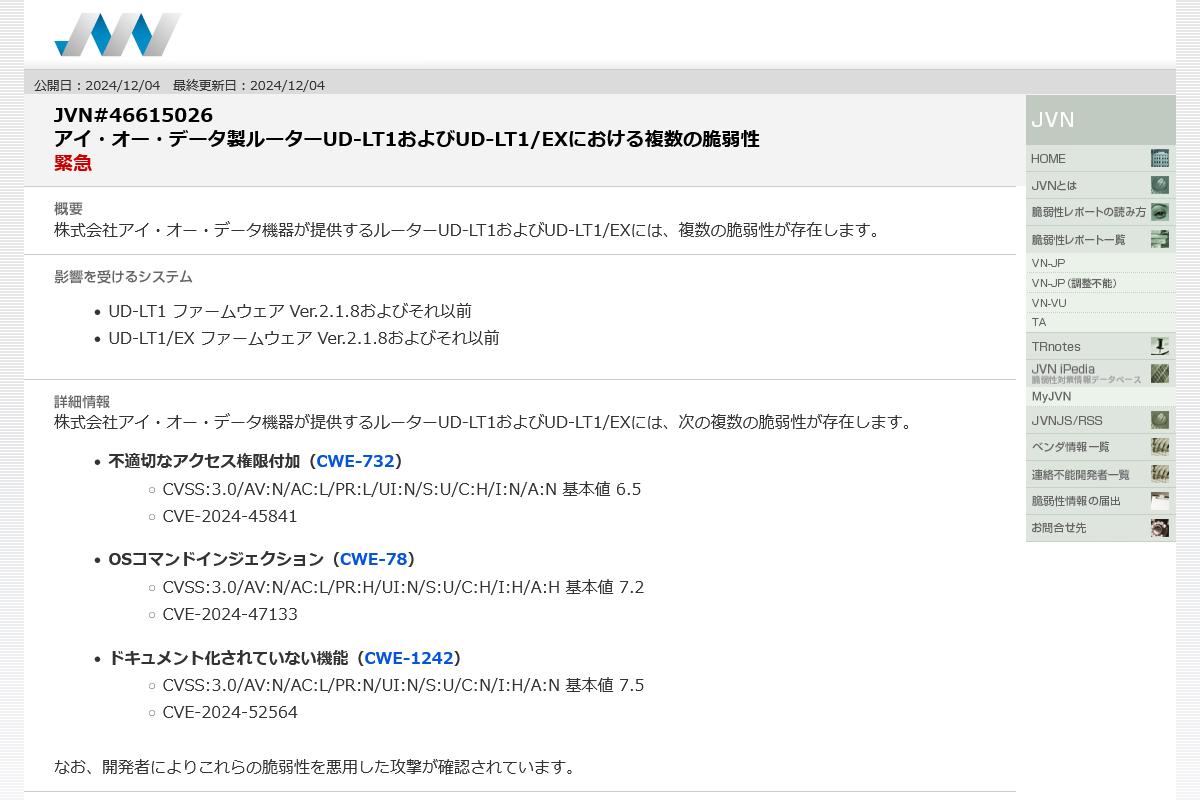Open the CWE-1242 link
Image resolution: width=1200 pixels, height=800 pixels.
409,658
